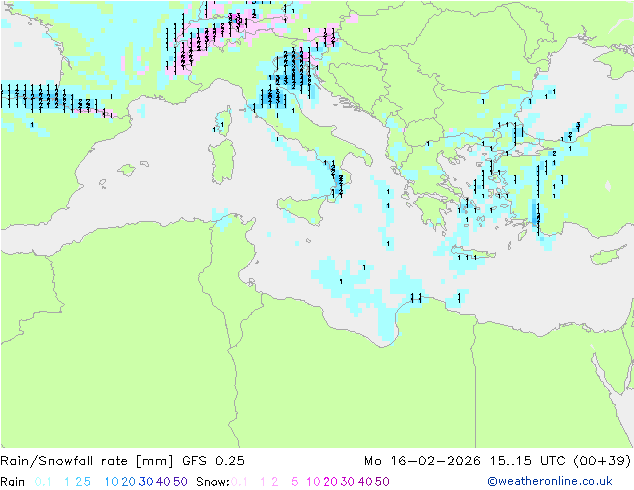Screen dimensions: 634x490
Task: Click the 'Snow:' legend label
Action: (x=213, y=482)
